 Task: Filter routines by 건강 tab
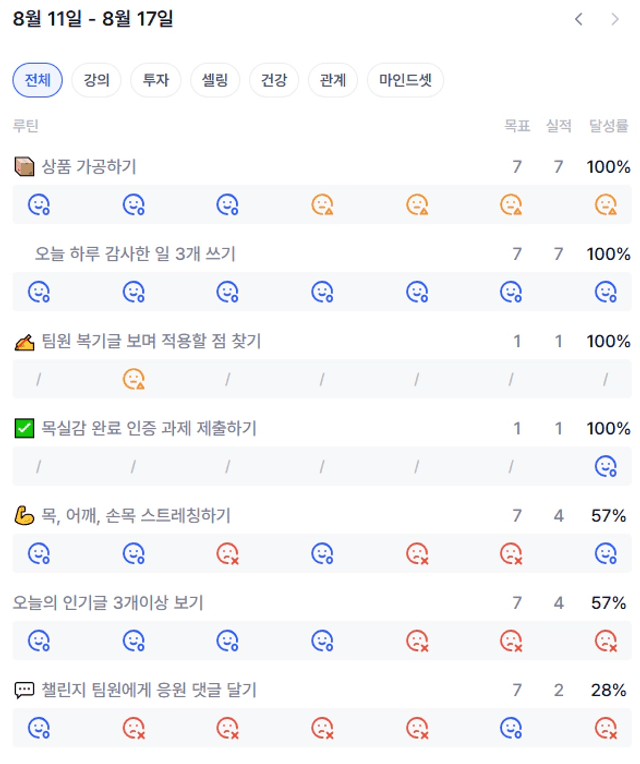[x=274, y=80]
